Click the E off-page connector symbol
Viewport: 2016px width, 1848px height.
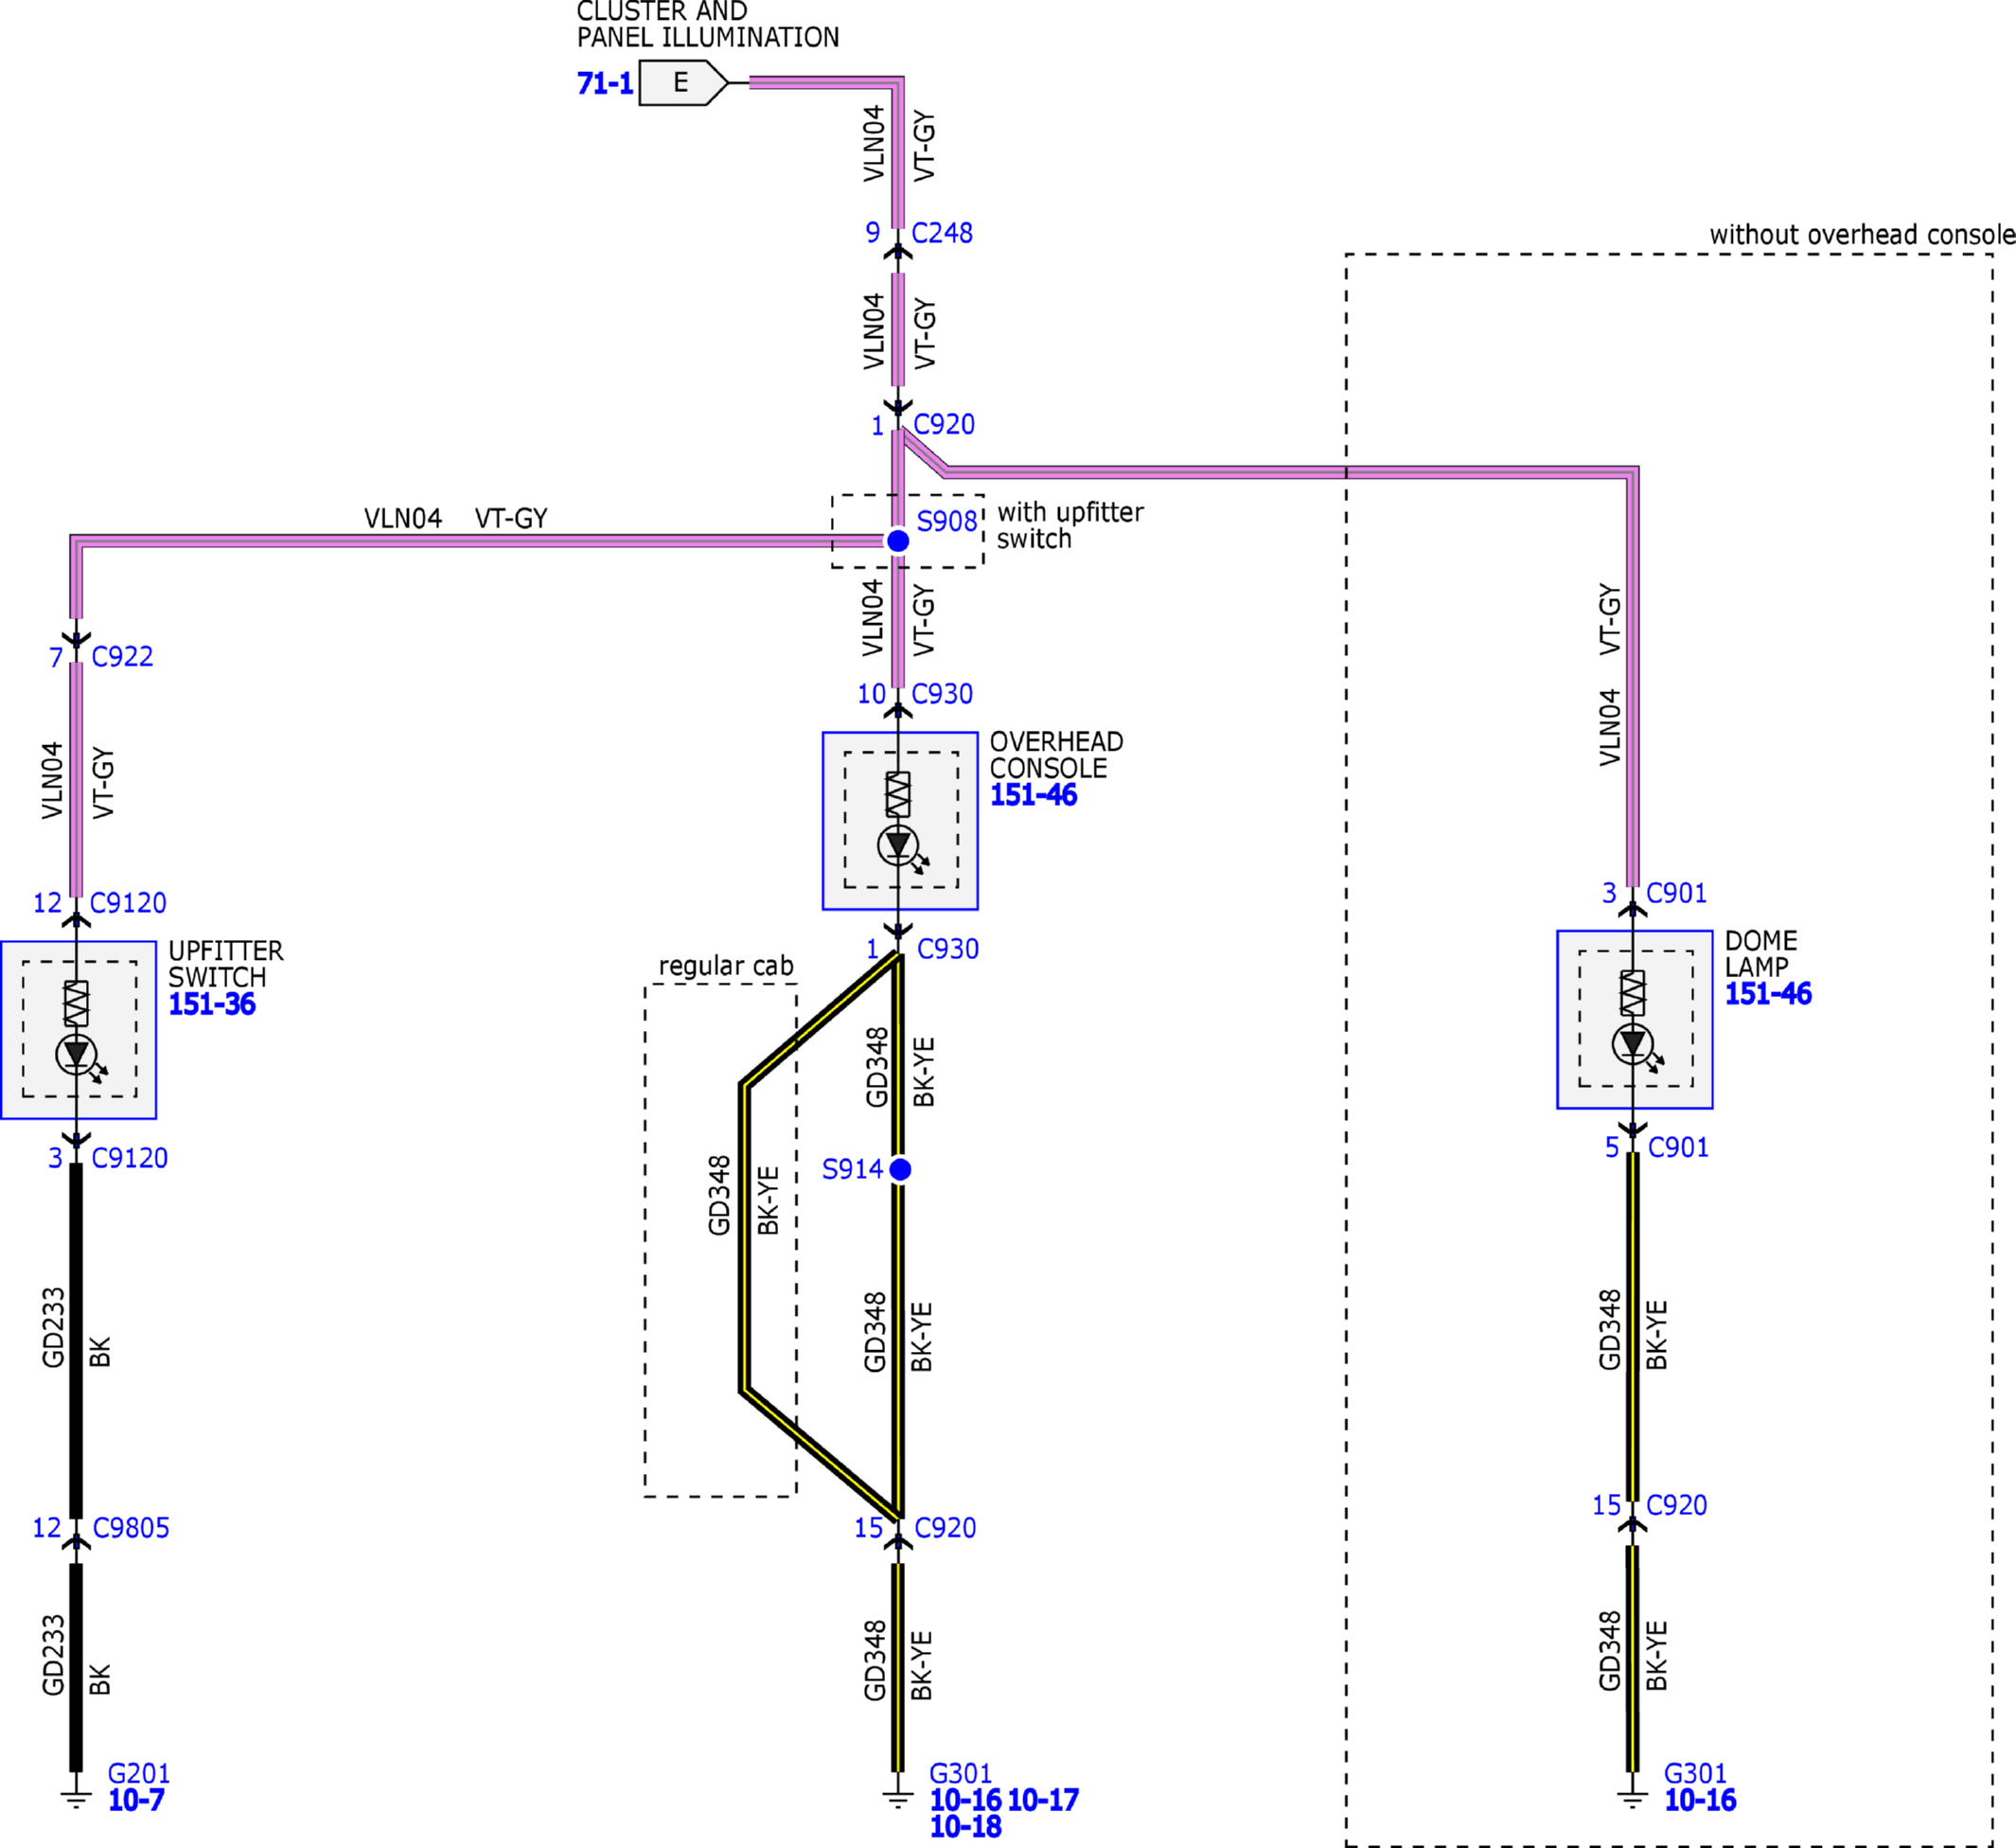tap(683, 82)
